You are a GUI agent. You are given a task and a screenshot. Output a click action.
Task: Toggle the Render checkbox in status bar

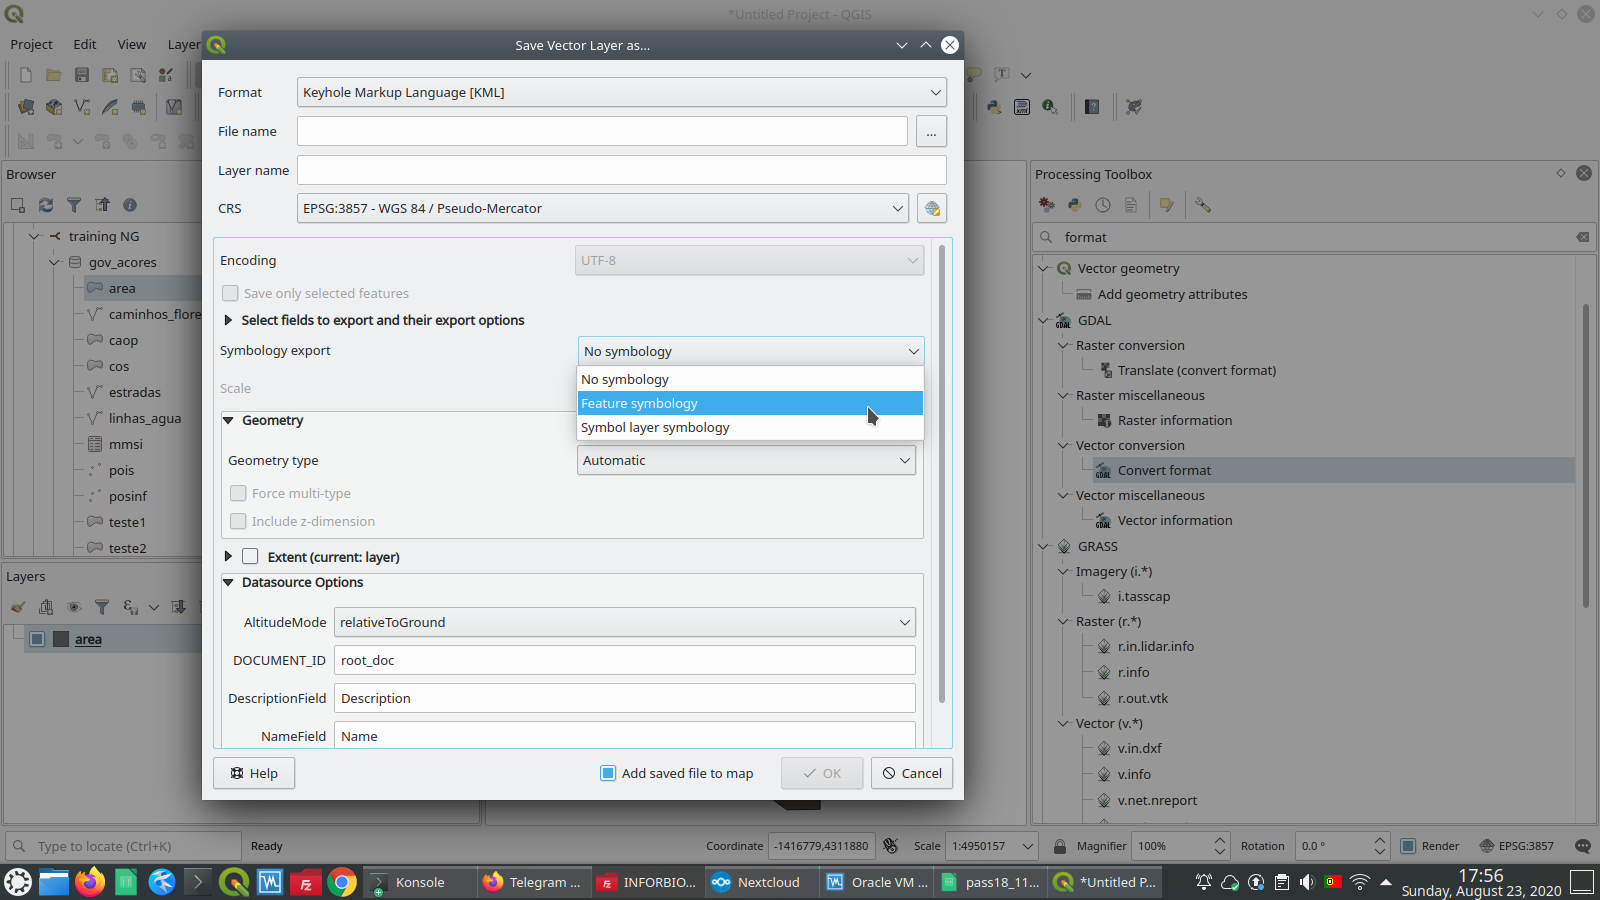1408,846
